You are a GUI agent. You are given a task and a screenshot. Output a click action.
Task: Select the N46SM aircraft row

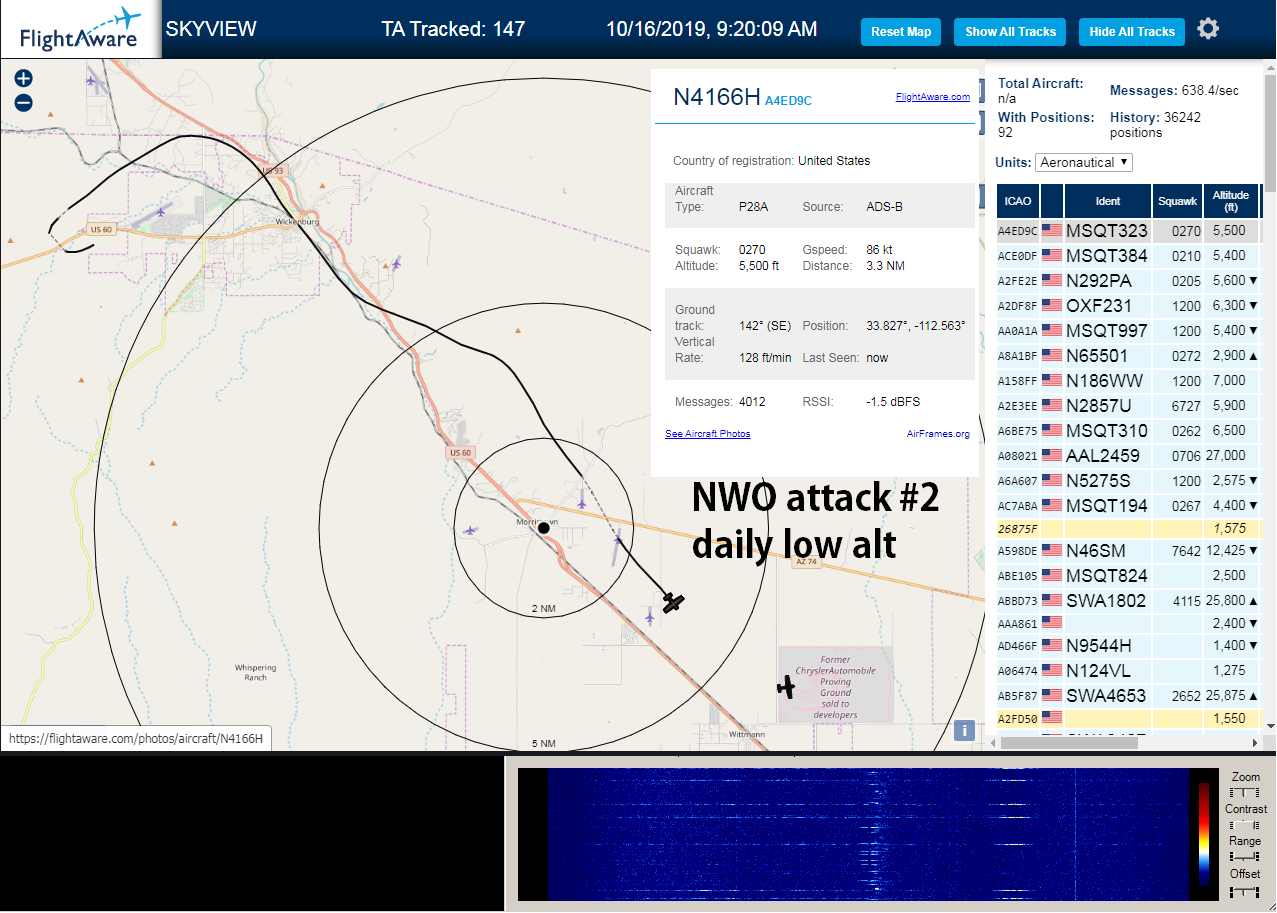tap(1128, 551)
